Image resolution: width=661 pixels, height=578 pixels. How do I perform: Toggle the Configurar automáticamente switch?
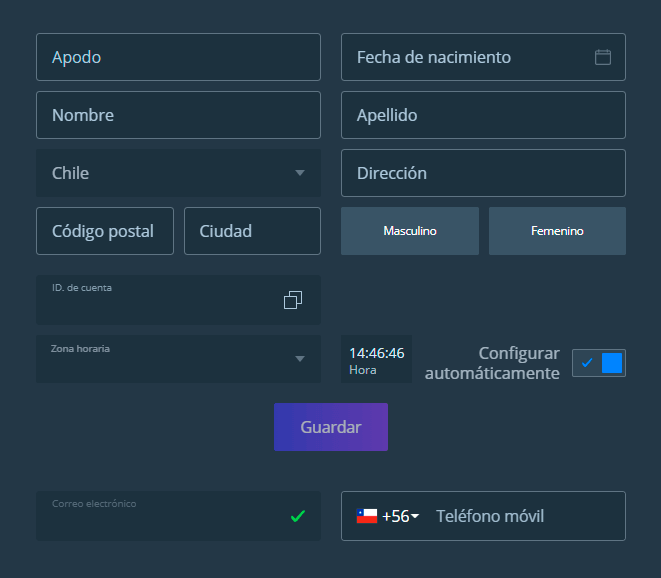pyautogui.click(x=598, y=363)
